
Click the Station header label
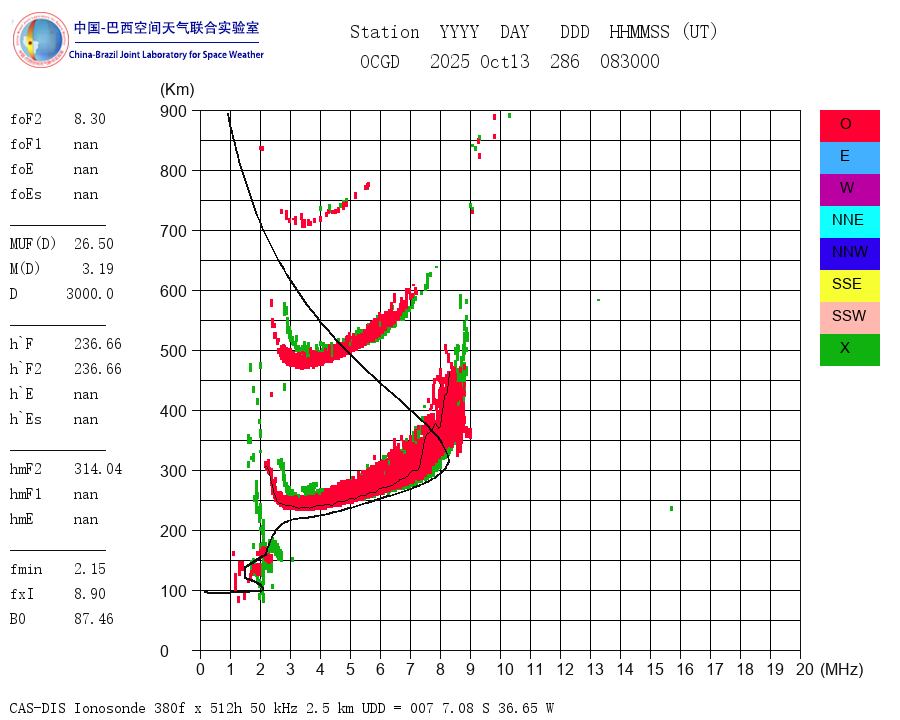click(x=385, y=32)
